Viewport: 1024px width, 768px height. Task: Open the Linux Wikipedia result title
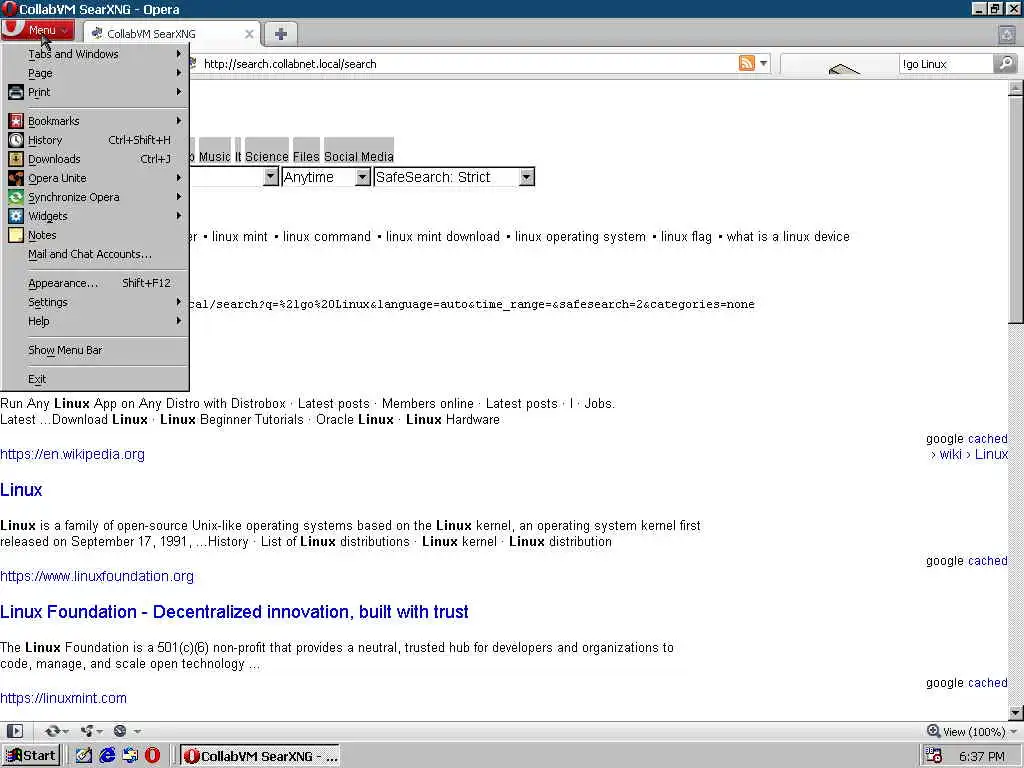tap(21, 490)
